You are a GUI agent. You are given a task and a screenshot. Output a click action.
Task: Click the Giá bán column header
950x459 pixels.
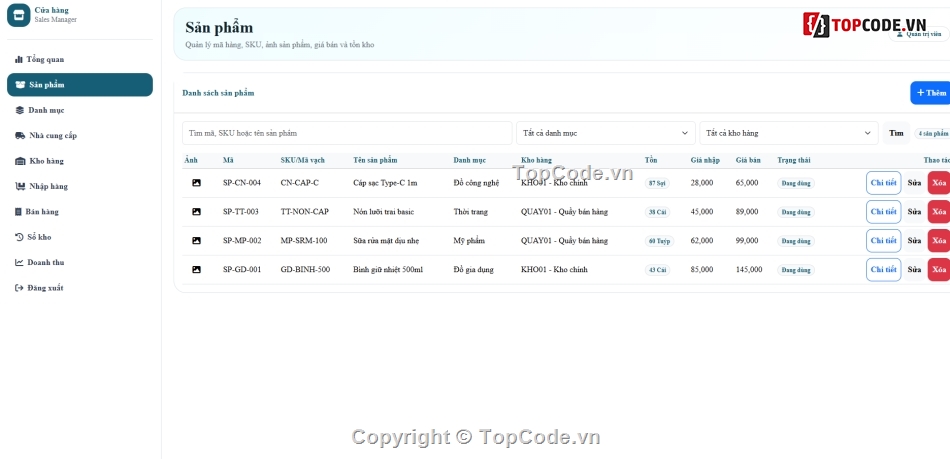pyautogui.click(x=748, y=160)
